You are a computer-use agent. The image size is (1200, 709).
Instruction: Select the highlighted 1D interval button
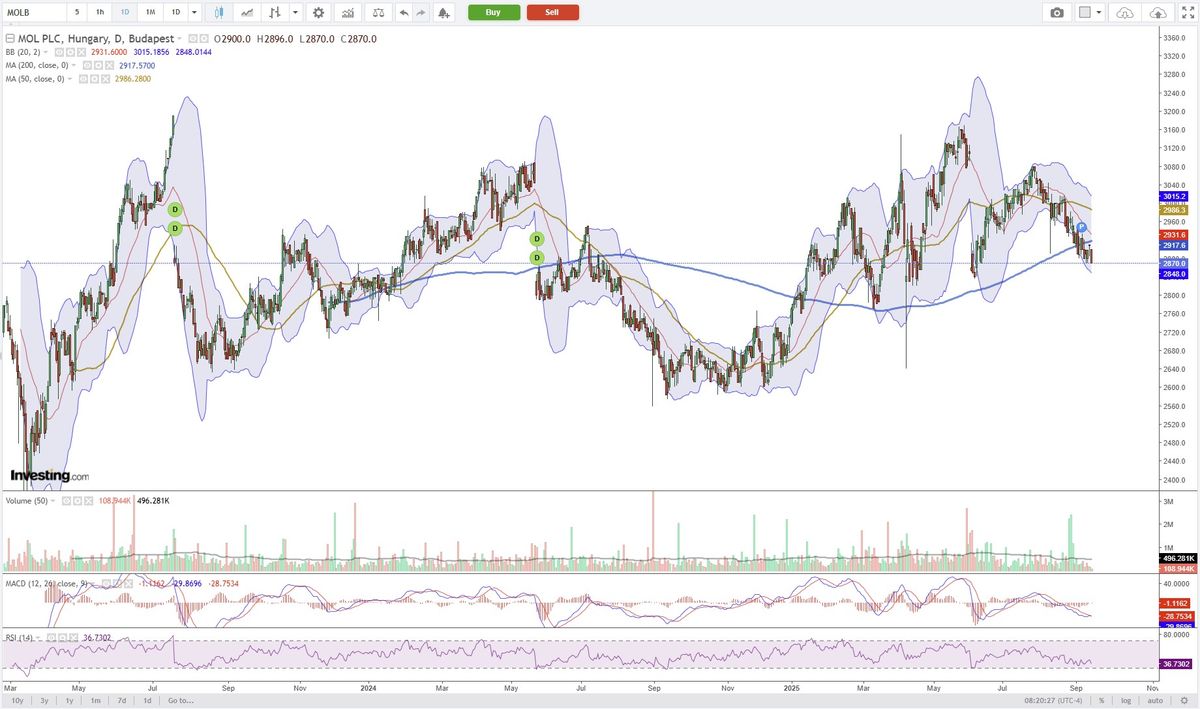[x=124, y=12]
